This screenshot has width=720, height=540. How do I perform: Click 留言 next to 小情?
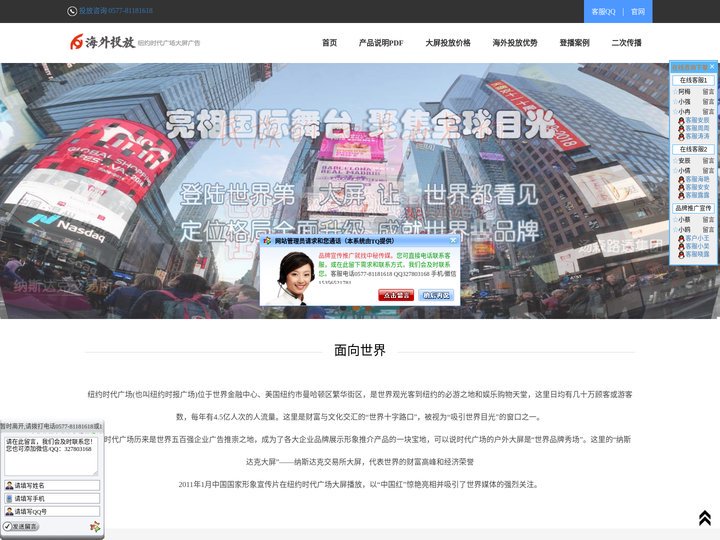point(708,170)
